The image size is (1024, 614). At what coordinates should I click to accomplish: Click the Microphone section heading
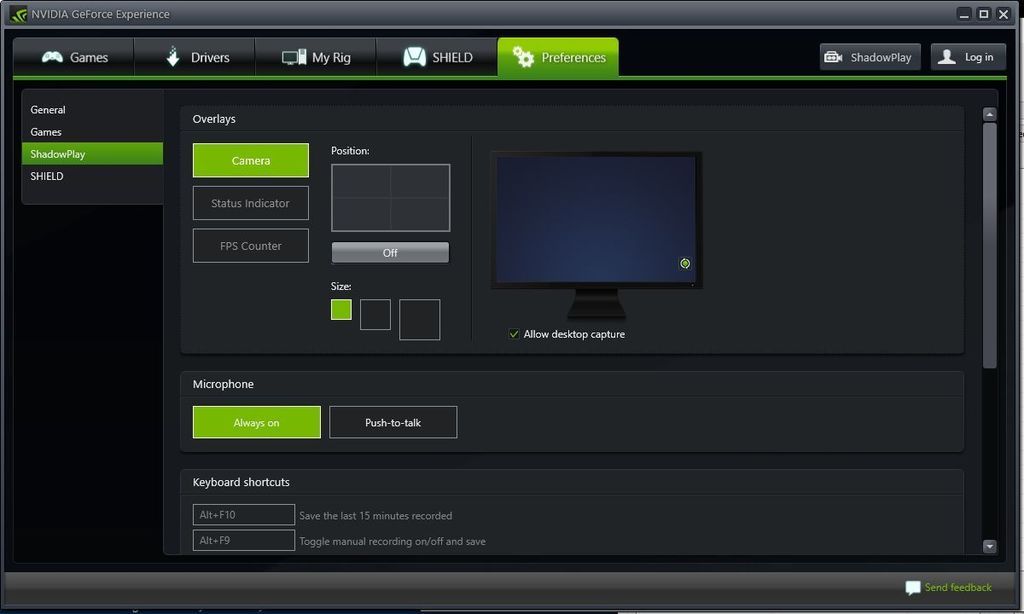coord(223,384)
